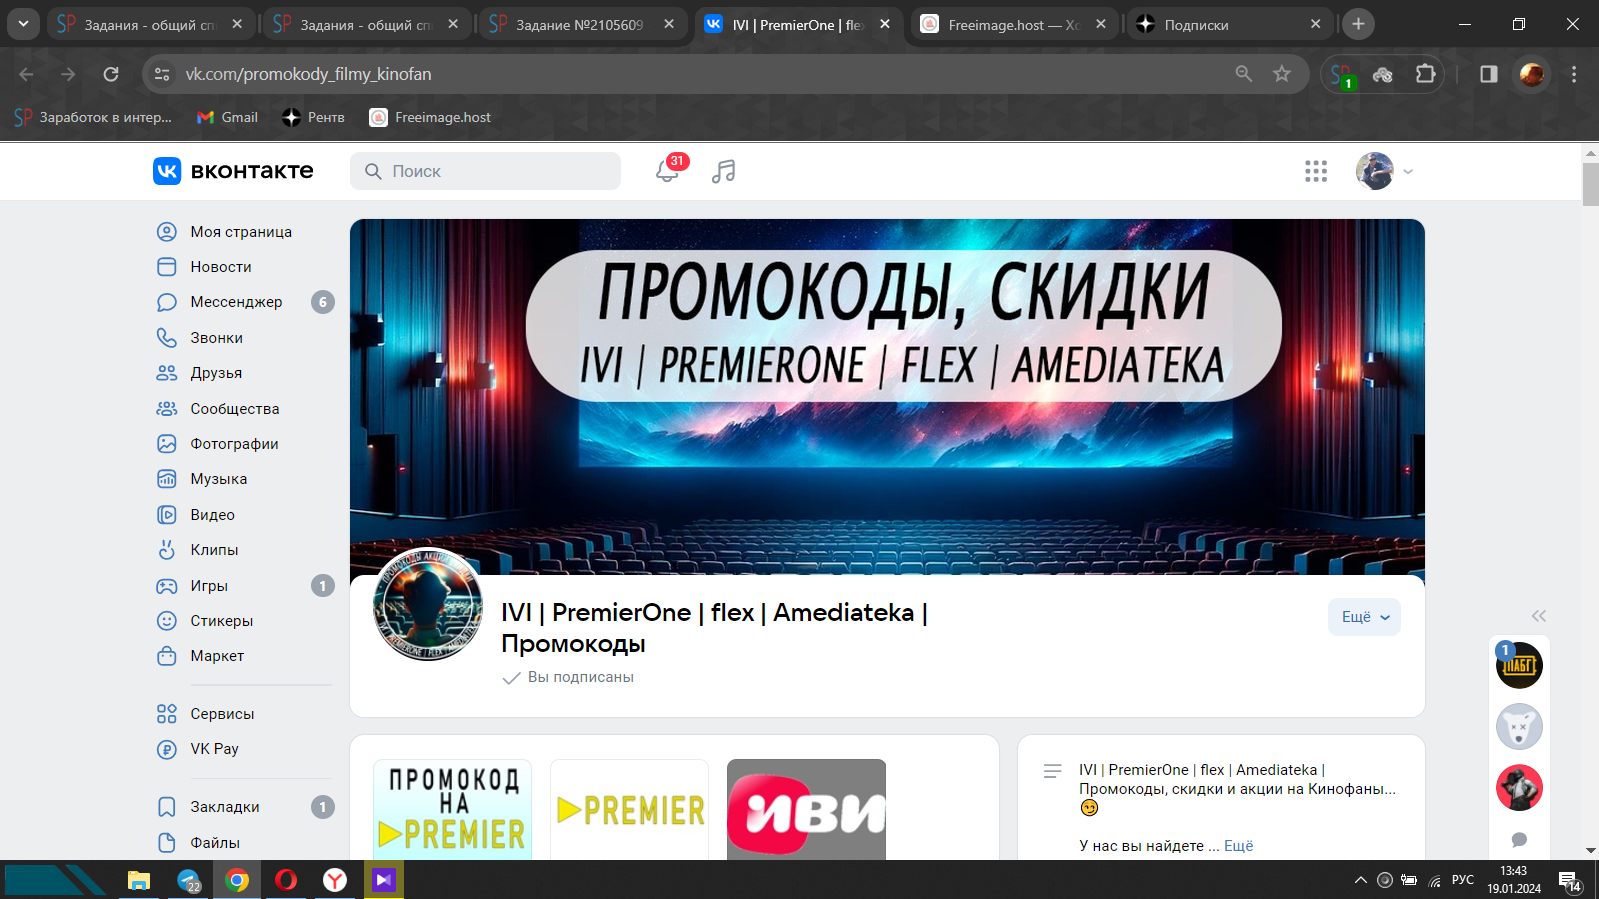This screenshot has width=1599, height=899.
Task: Go back to previous page
Action: 26,74
